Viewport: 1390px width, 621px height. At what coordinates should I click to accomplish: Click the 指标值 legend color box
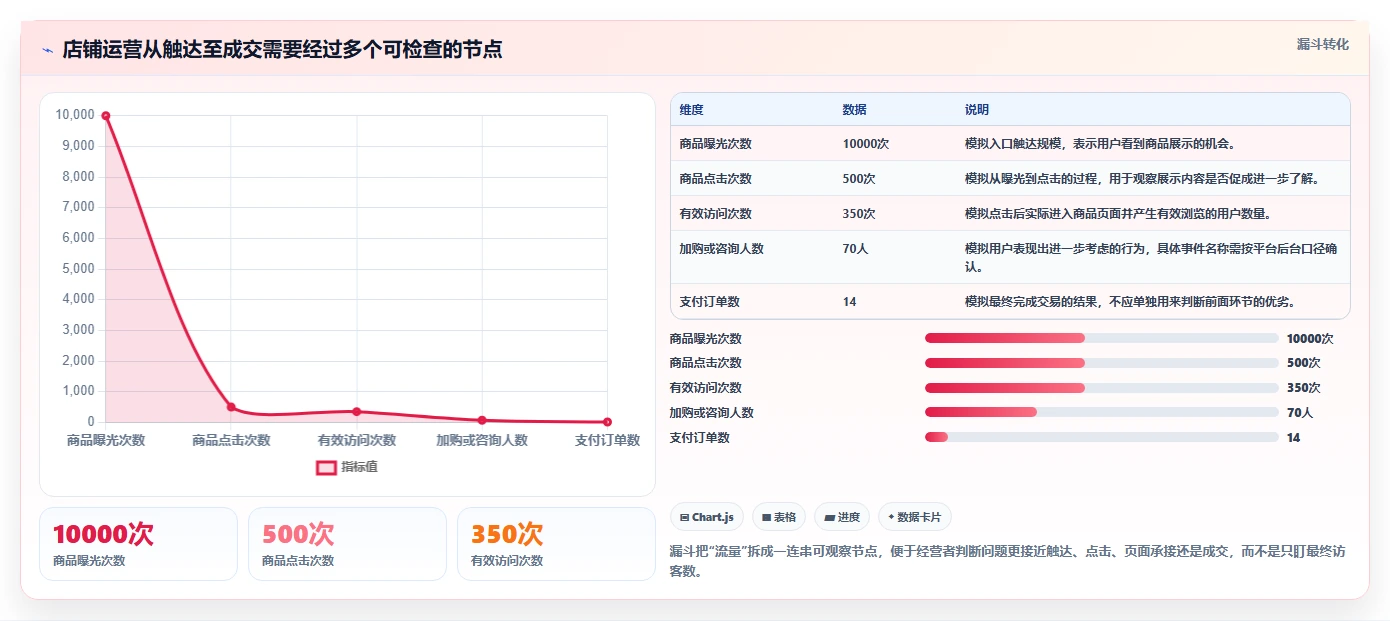point(326,467)
